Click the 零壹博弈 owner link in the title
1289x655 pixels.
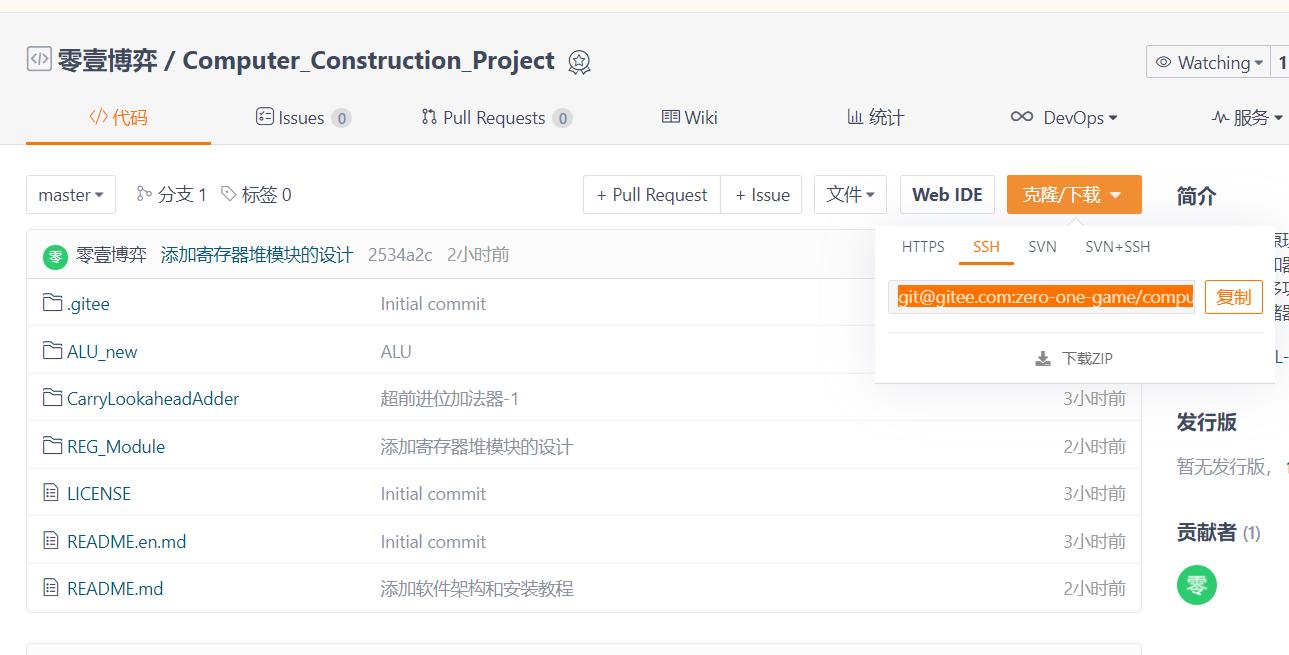(x=107, y=60)
